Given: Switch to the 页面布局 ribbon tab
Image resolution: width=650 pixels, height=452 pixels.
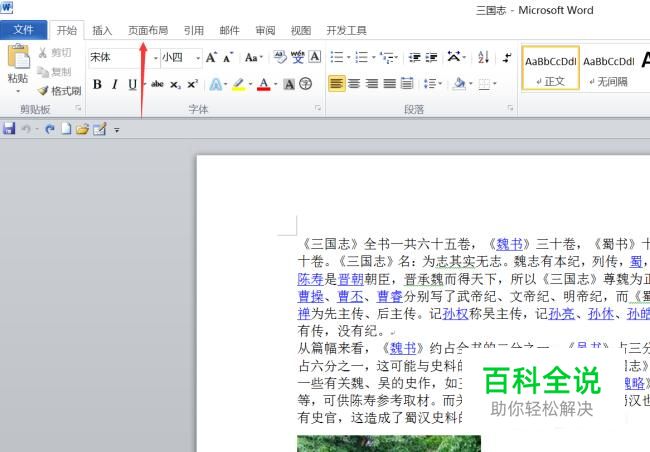Looking at the screenshot, I should [x=148, y=31].
